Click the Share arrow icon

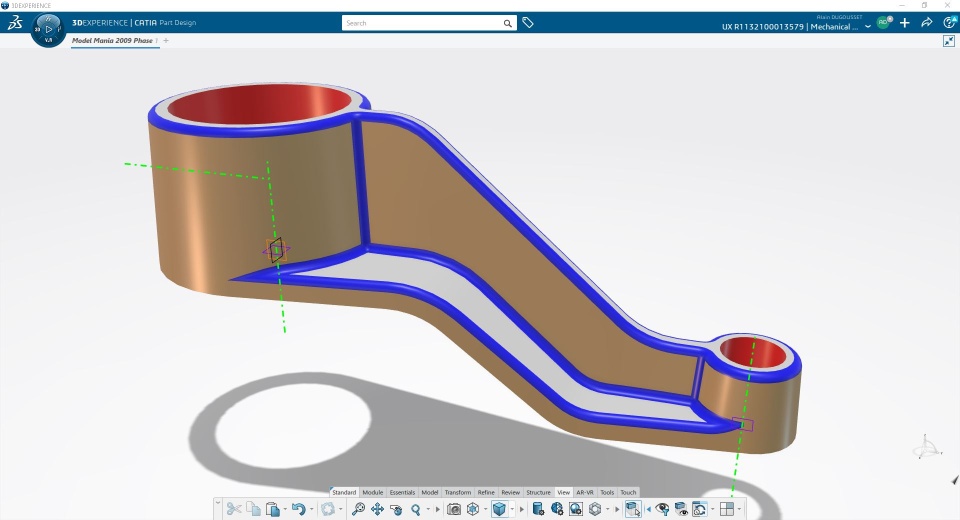926,23
